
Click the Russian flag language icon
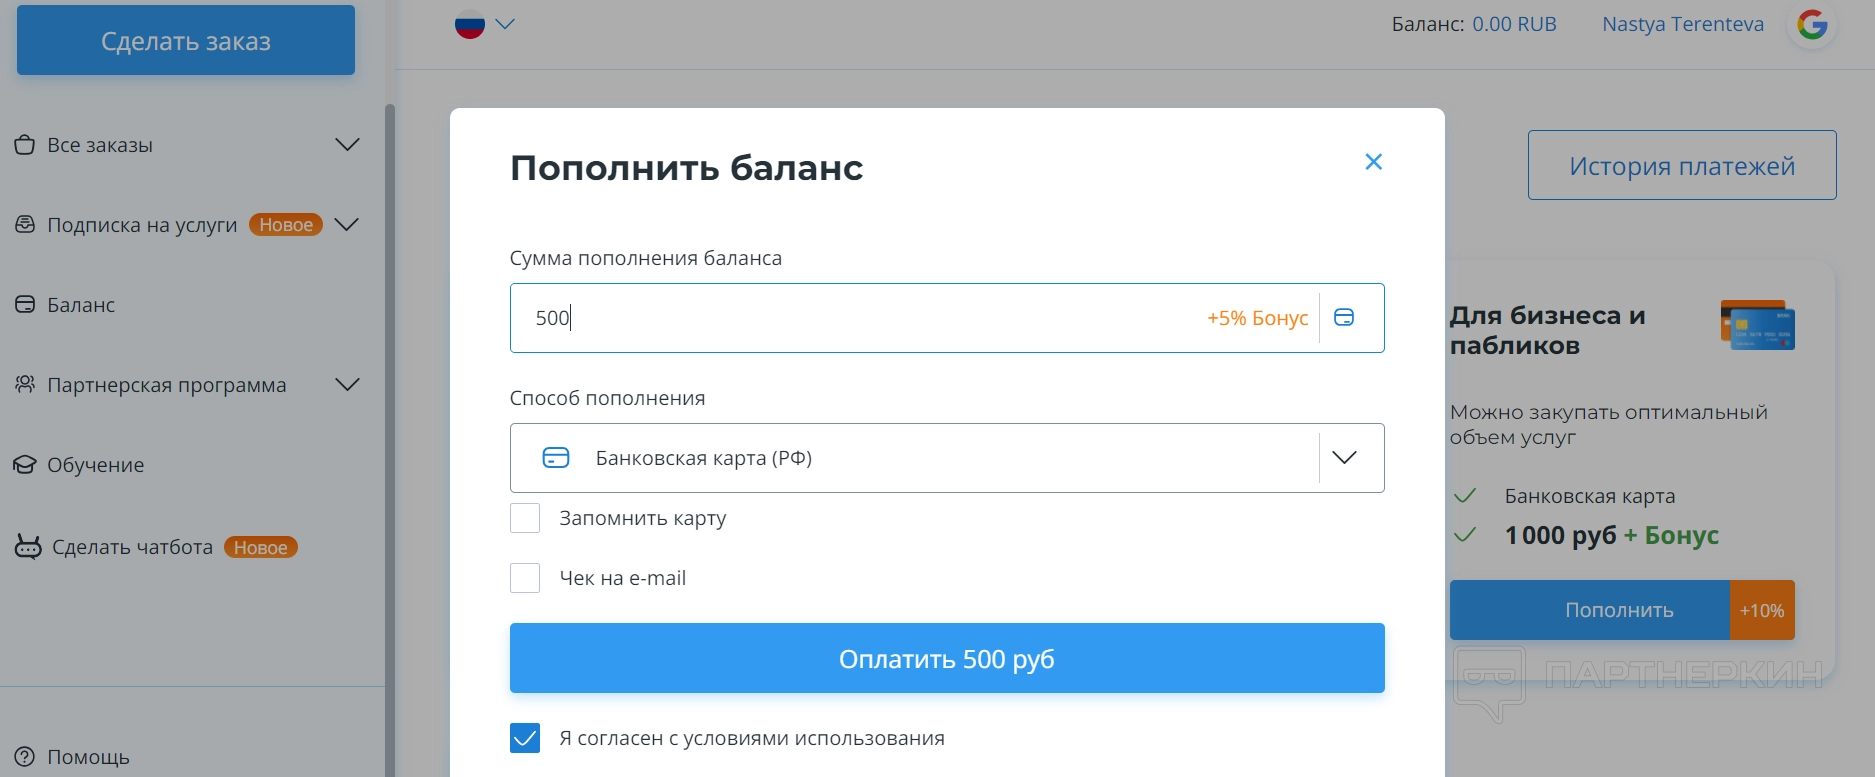point(470,24)
